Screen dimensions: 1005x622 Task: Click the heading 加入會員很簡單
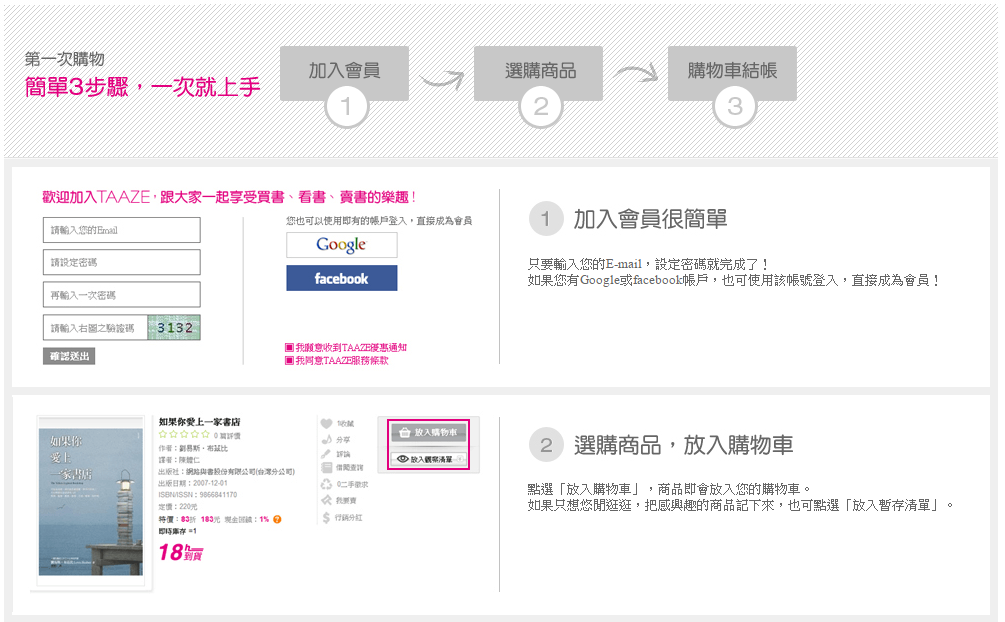coord(650,219)
